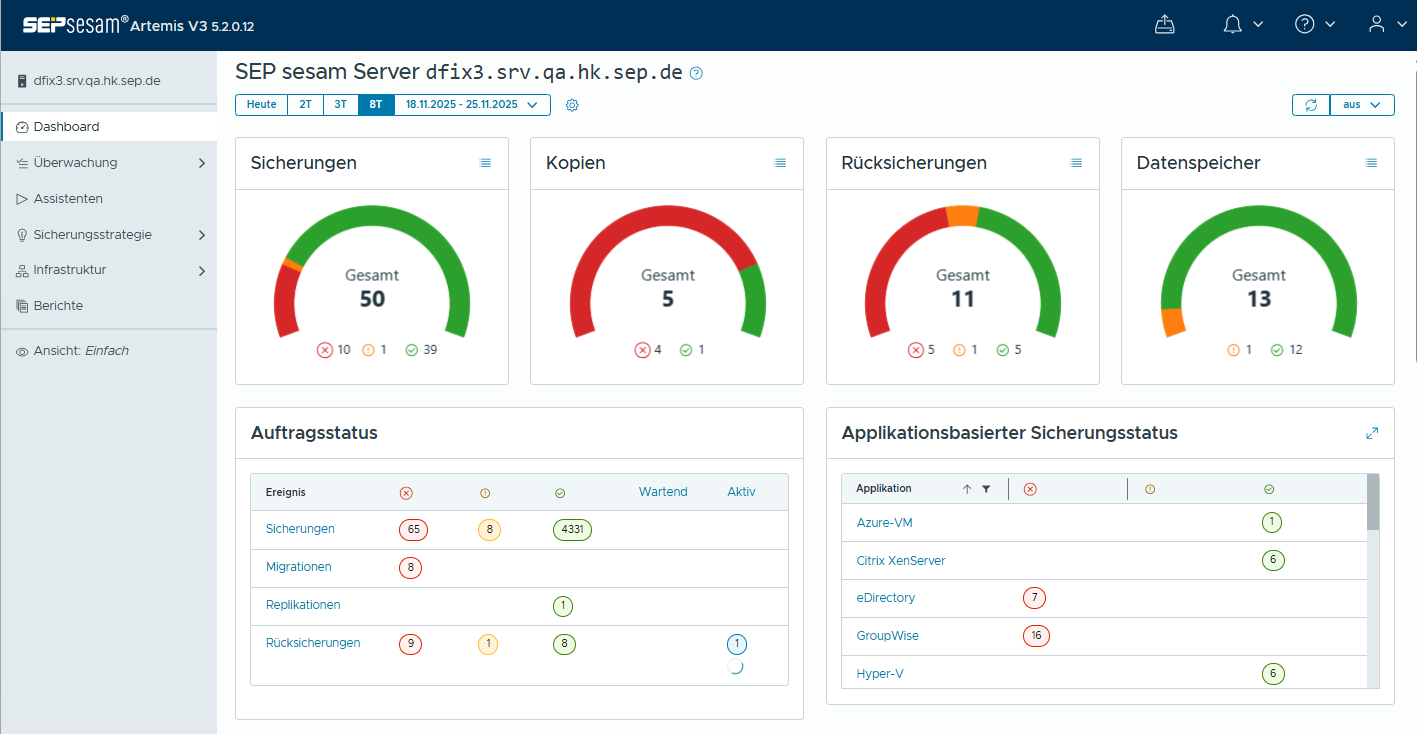This screenshot has height=734, width=1417.
Task: Click the help question mark icon
Action: coord(1304,23)
